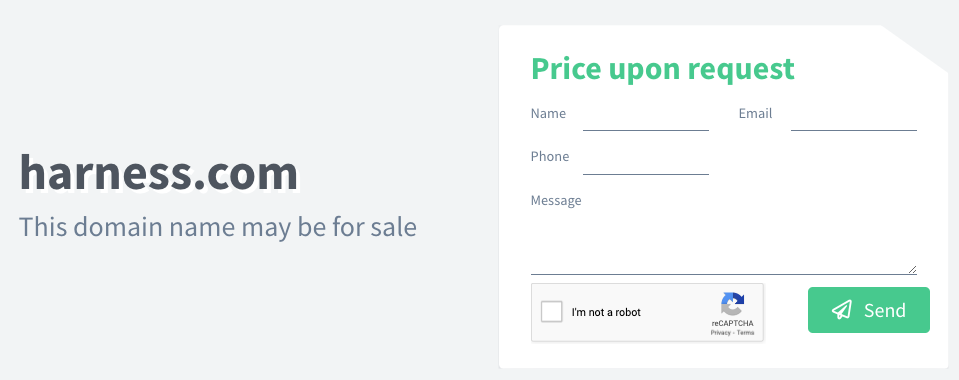Click the paper plane icon on Send

842,310
